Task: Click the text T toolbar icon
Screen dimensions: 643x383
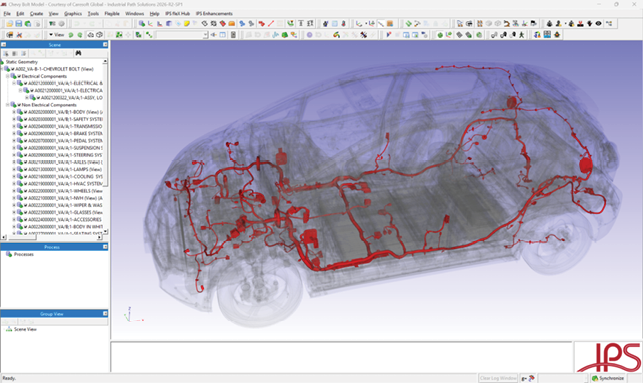Action: click(301, 23)
